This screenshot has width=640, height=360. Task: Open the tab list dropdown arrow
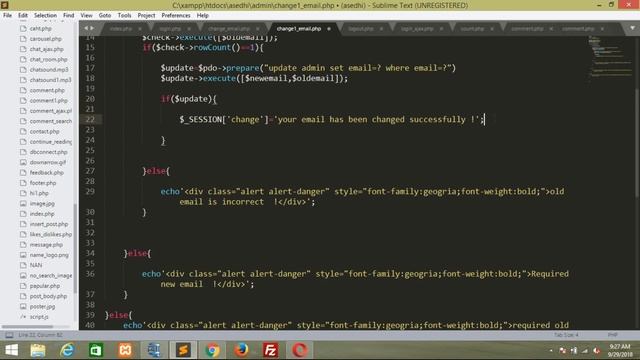point(632,28)
